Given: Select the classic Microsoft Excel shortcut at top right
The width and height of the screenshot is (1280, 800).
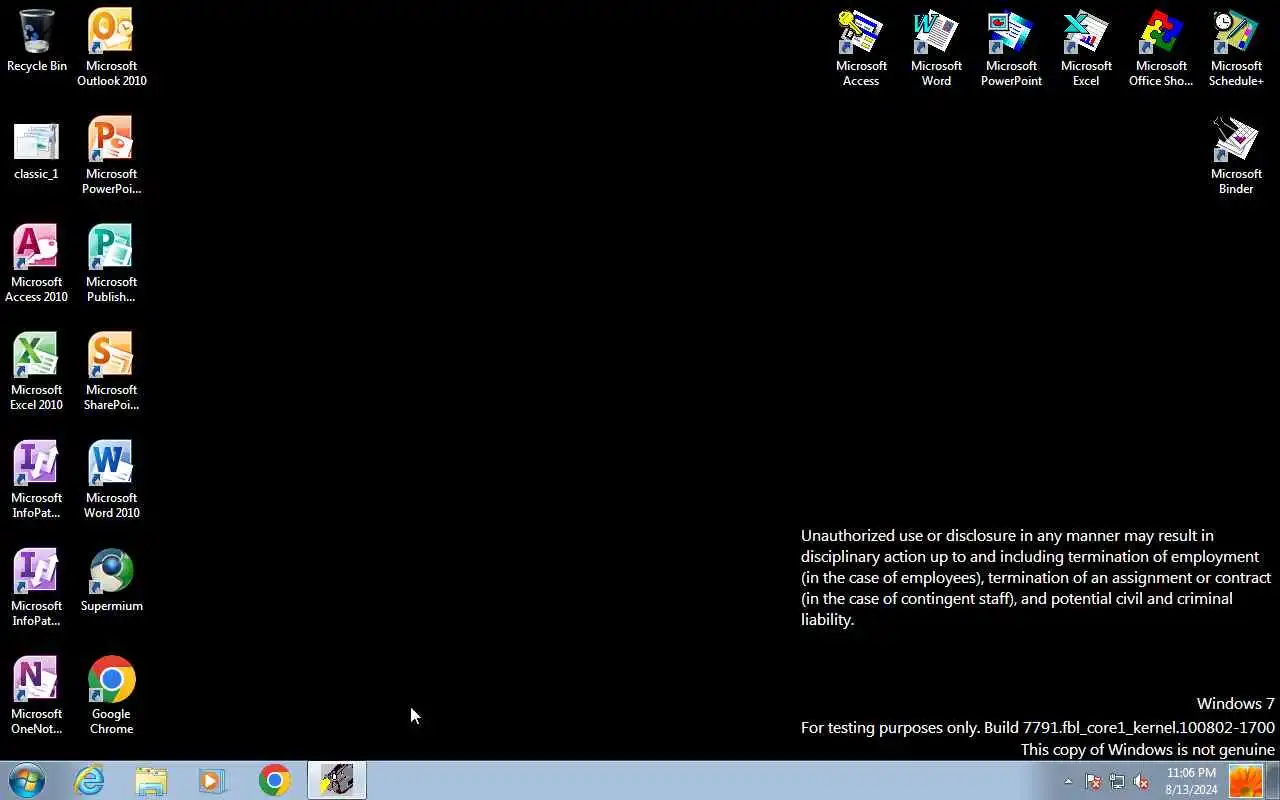Looking at the screenshot, I should pos(1086,47).
